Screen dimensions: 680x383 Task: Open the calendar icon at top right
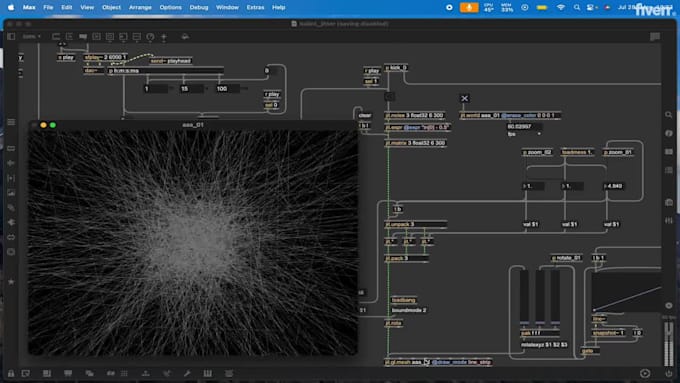[655, 36]
